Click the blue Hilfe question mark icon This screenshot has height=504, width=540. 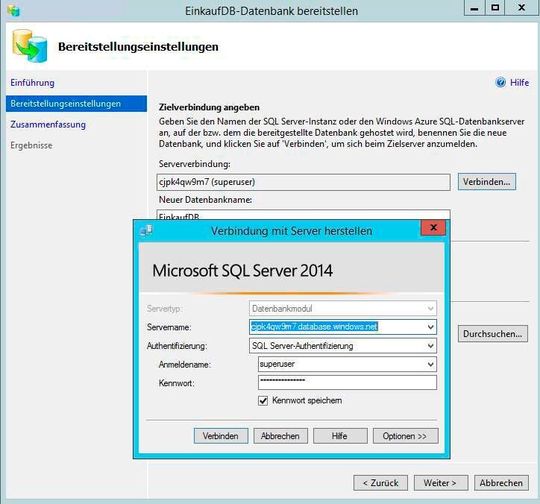[x=500, y=82]
